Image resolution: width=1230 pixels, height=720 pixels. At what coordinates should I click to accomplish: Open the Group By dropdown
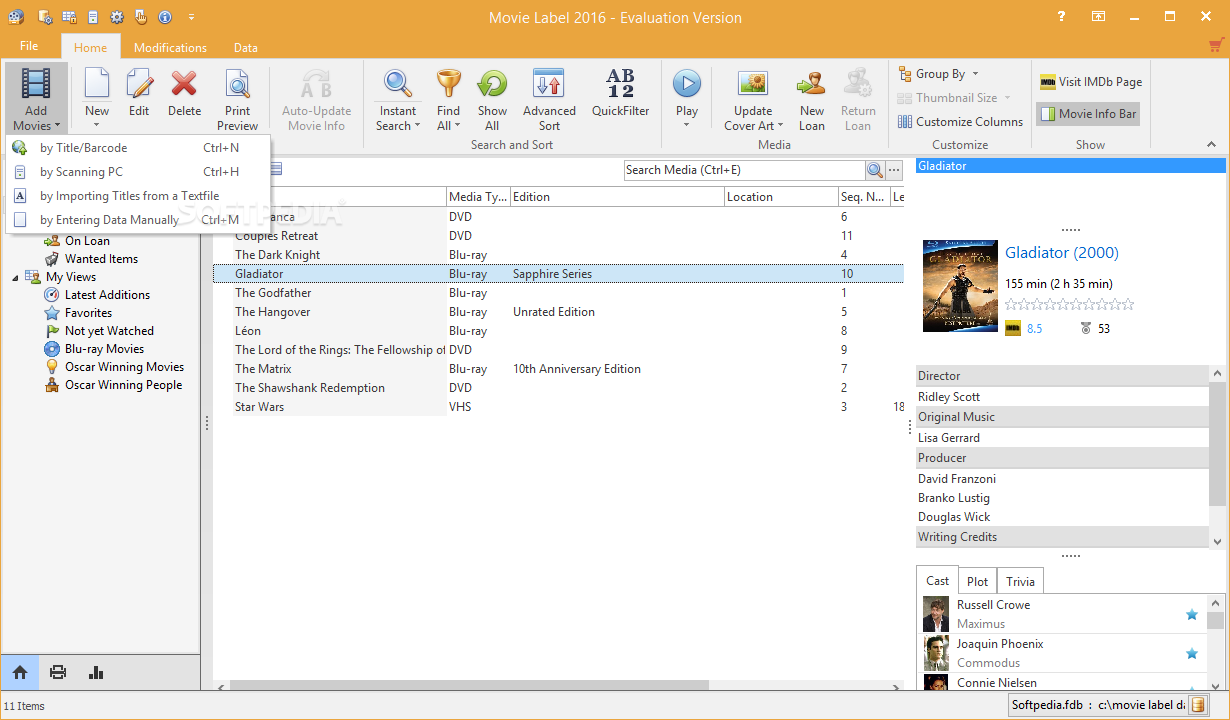click(938, 74)
